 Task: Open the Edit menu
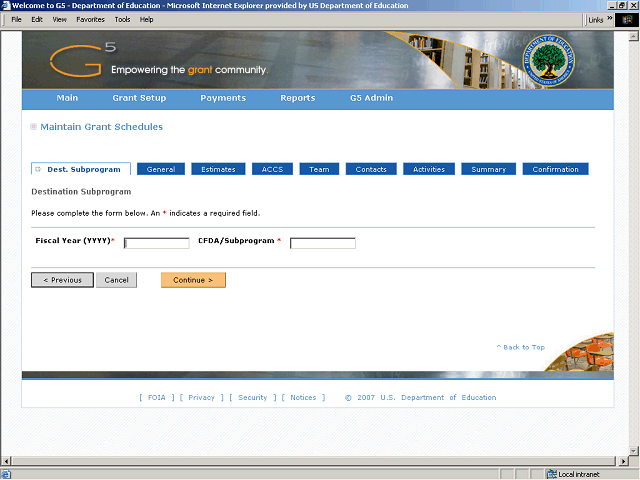[37, 19]
